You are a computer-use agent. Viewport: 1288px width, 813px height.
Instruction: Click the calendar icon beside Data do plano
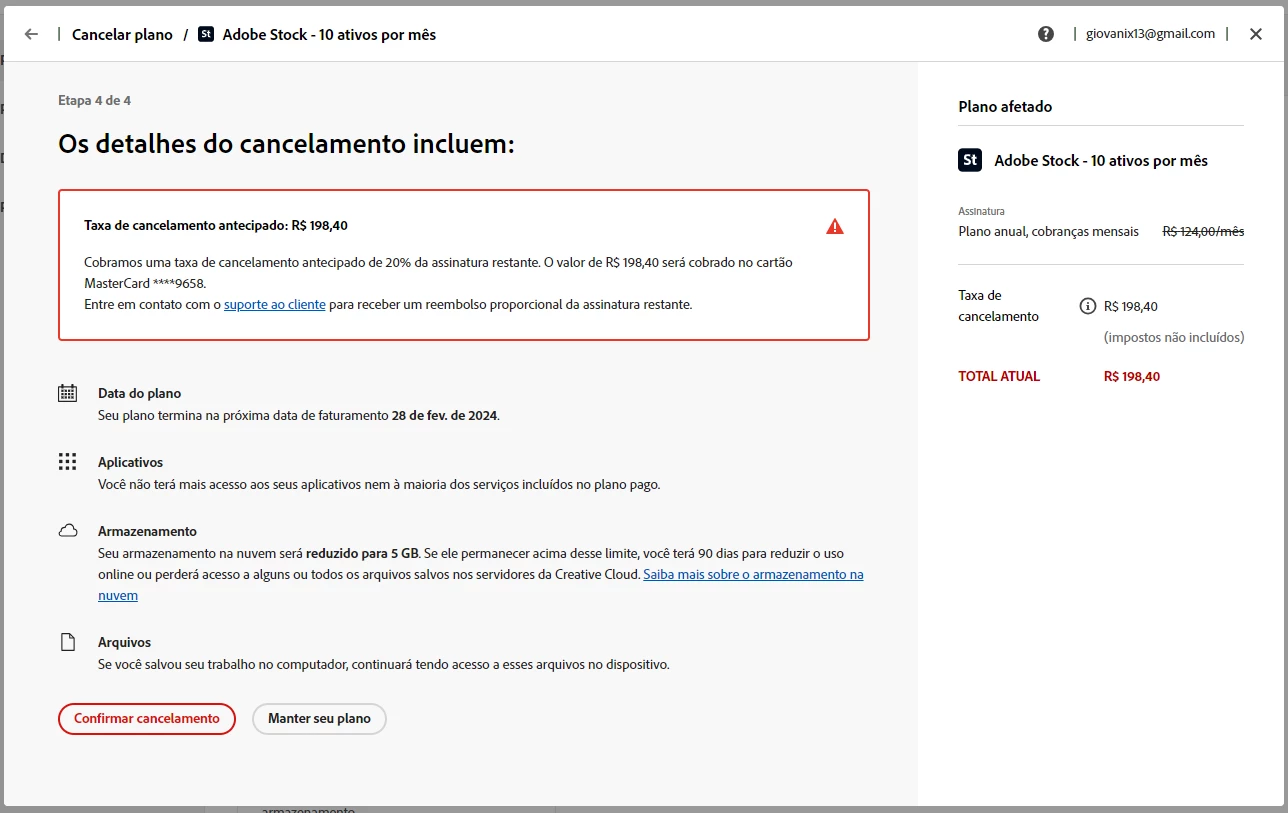tap(67, 393)
